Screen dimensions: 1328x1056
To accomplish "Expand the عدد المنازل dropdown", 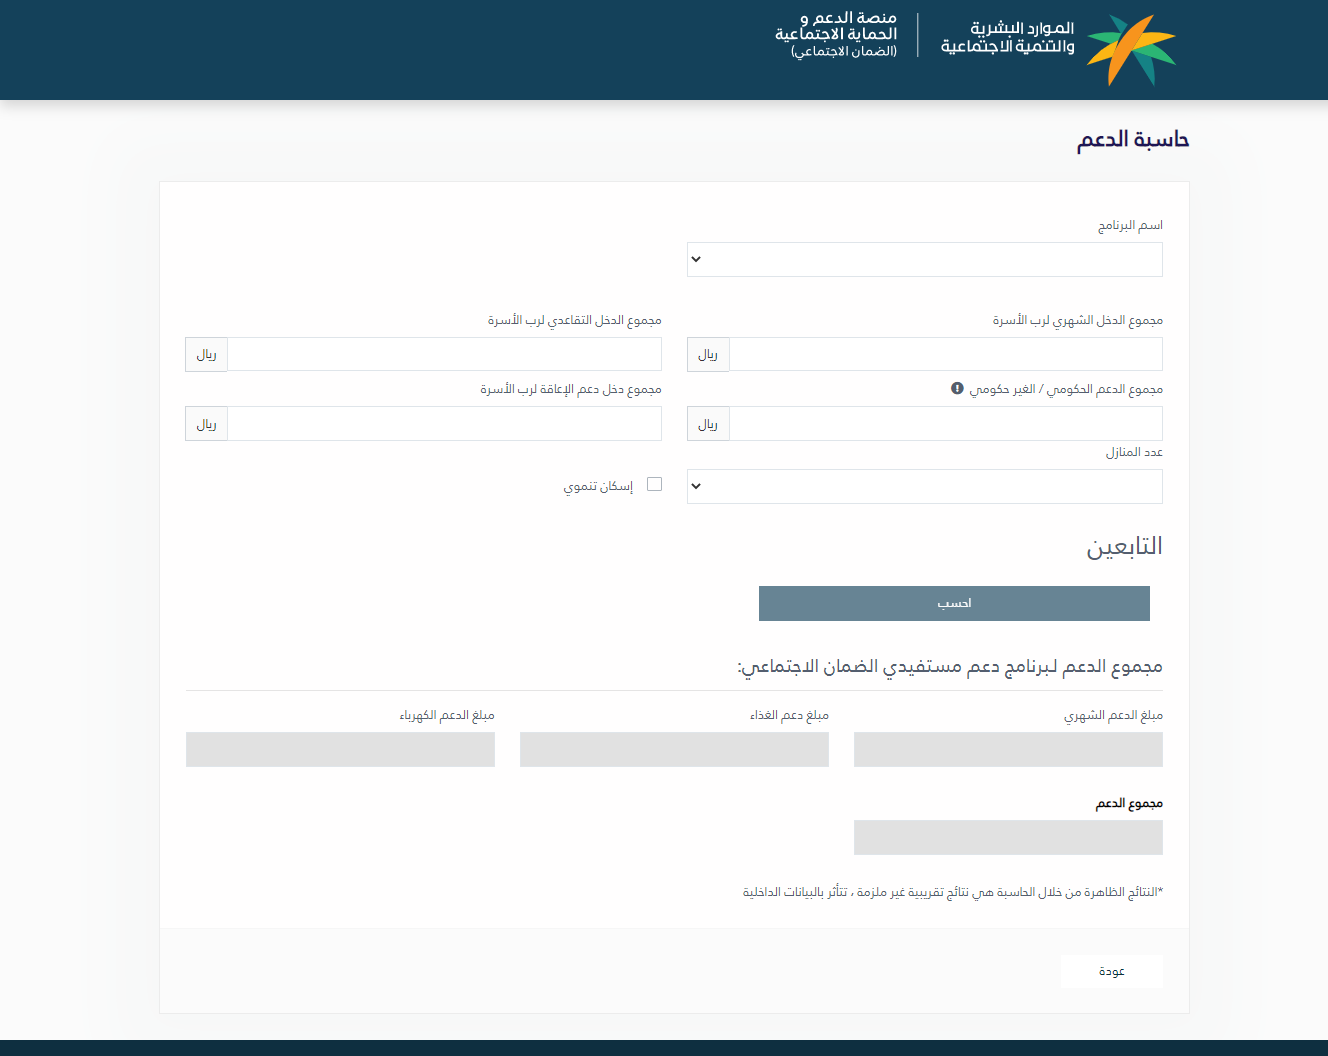I will coord(924,486).
